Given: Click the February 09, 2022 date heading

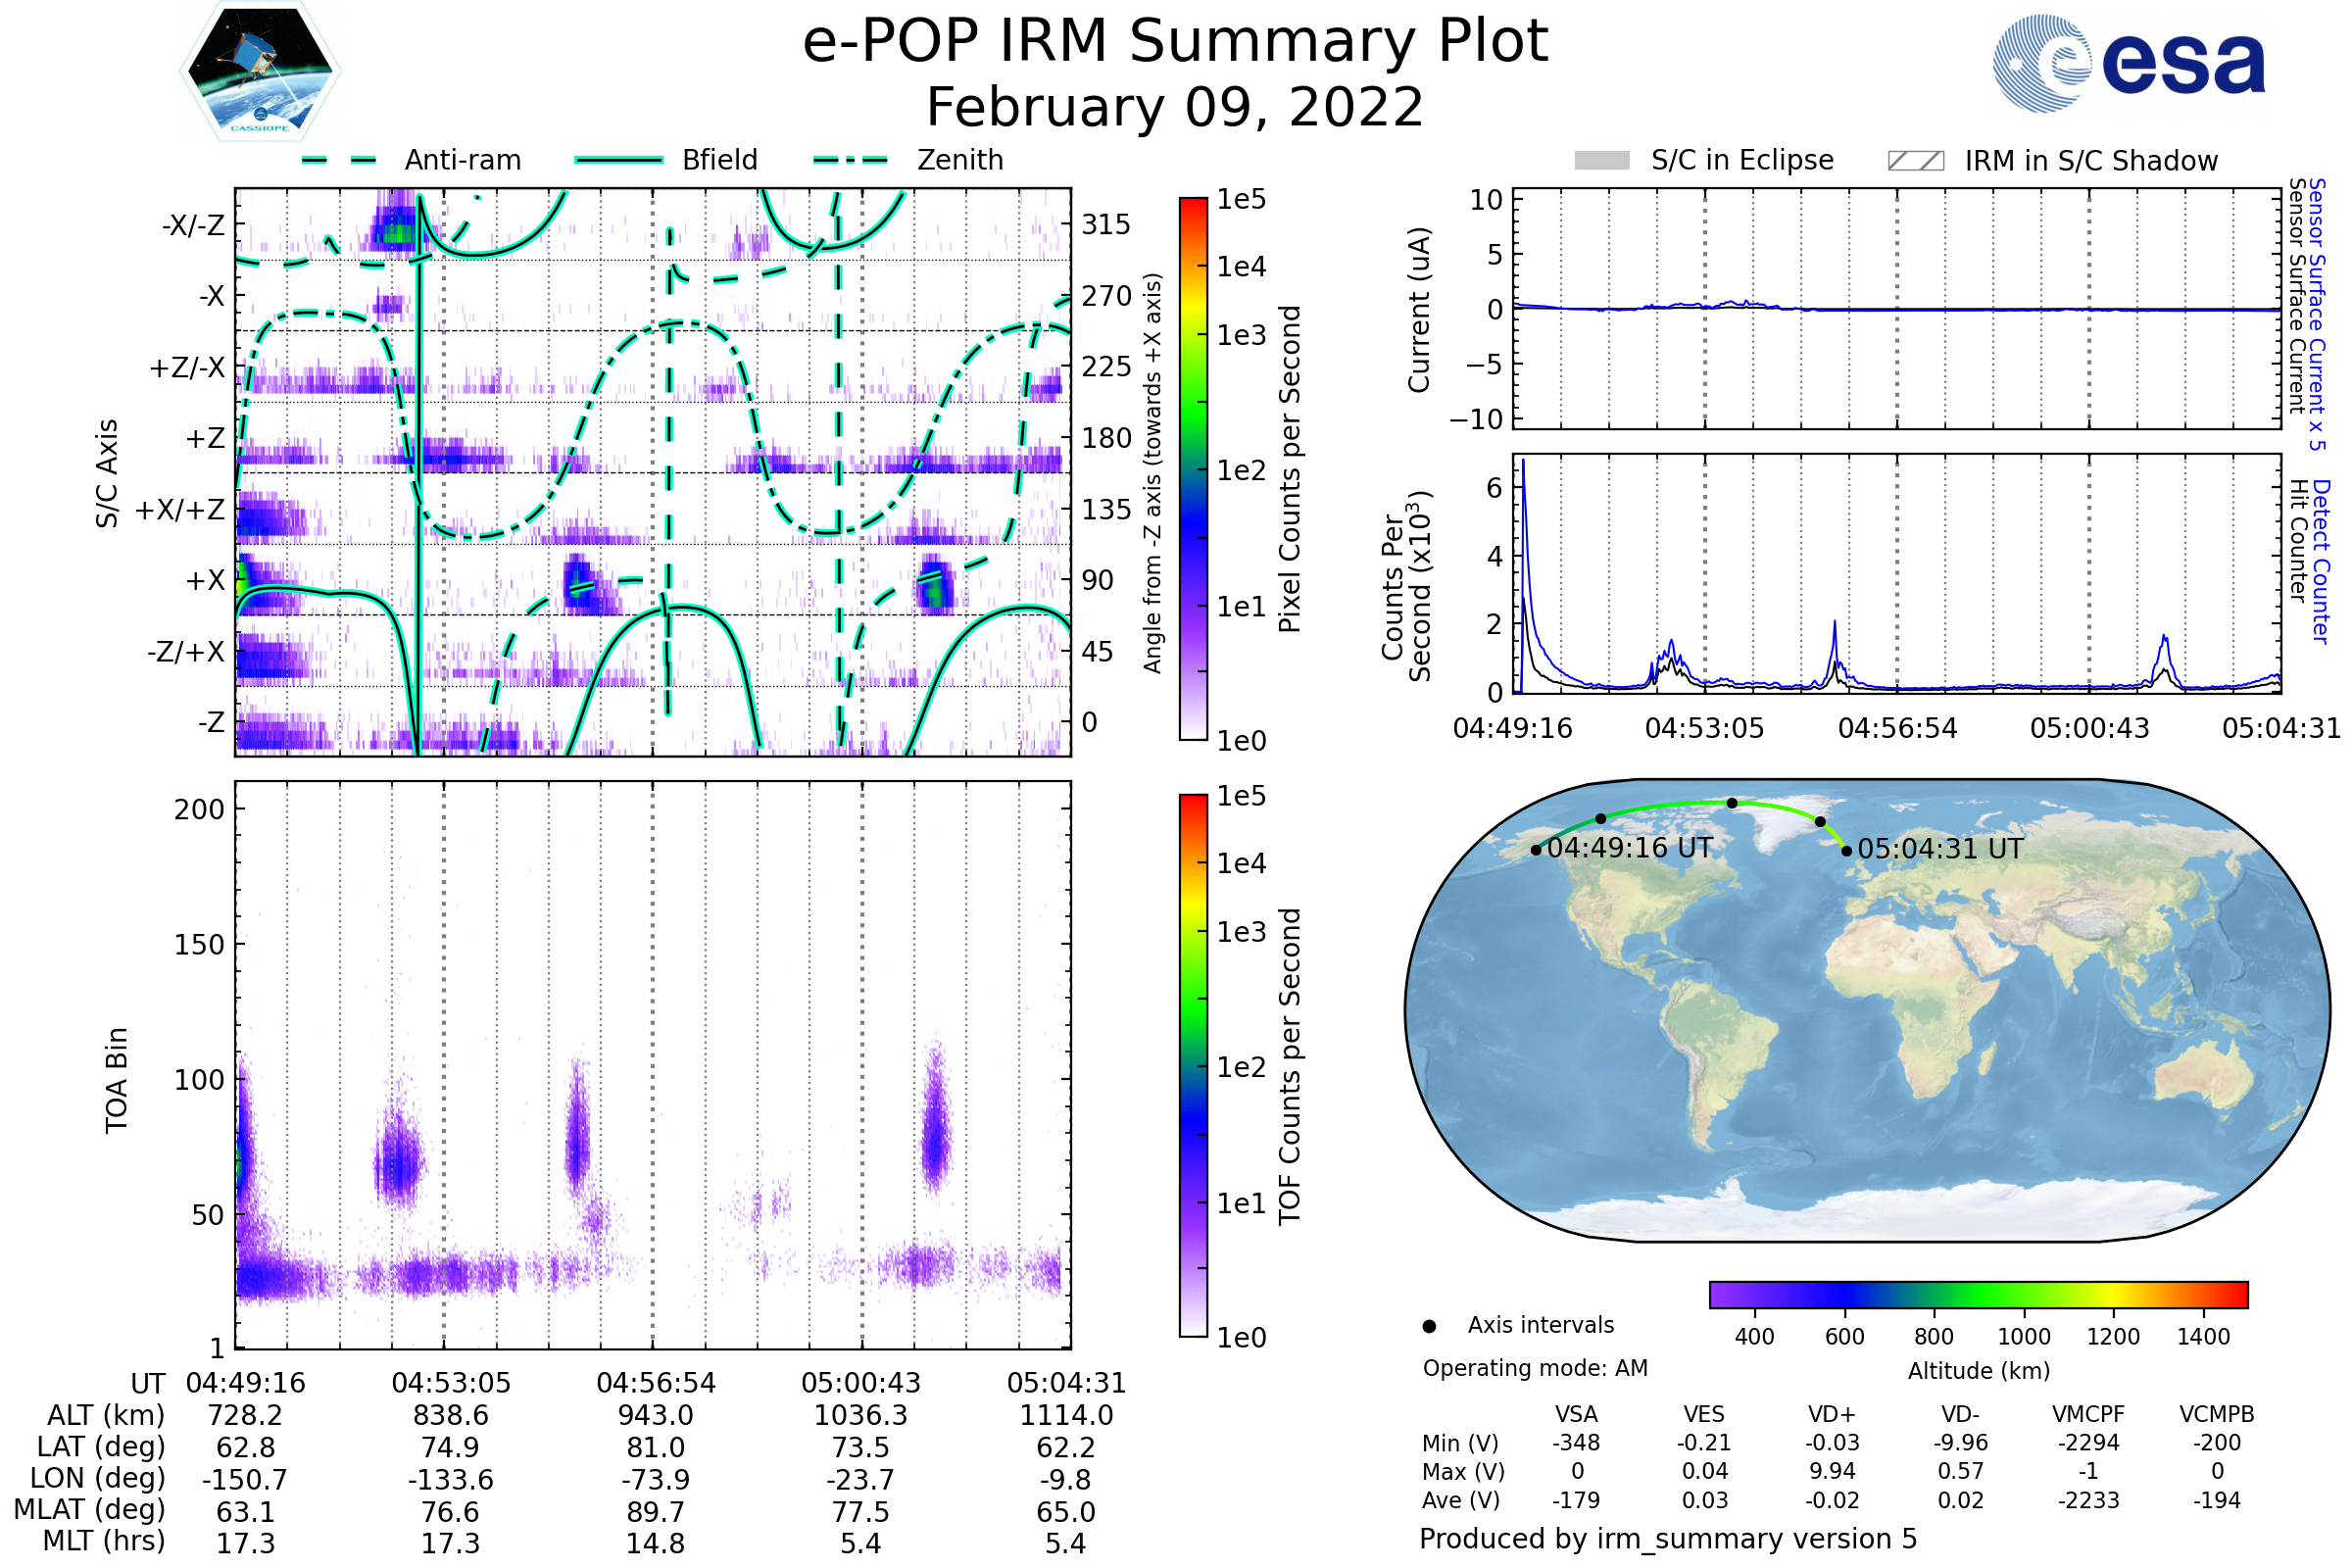Looking at the screenshot, I should pos(1175,108).
